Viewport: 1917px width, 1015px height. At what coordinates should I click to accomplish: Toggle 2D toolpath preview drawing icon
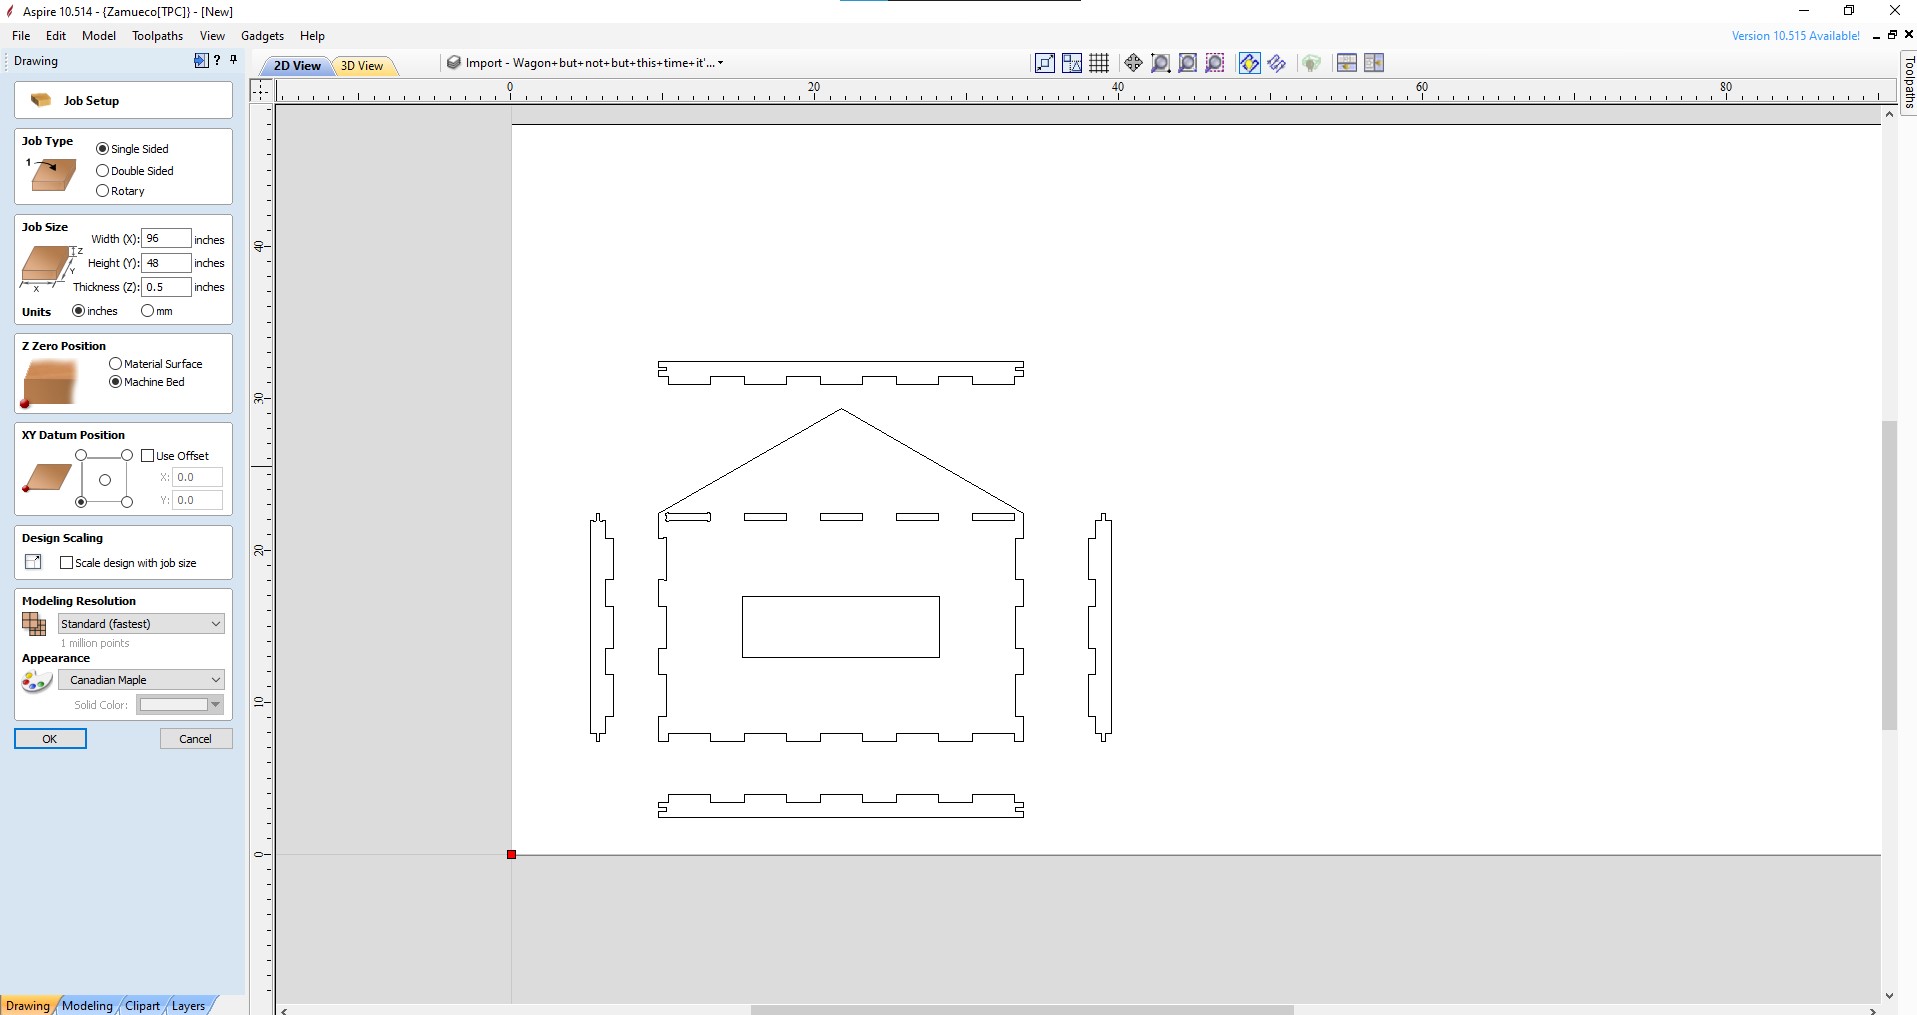[1249, 63]
